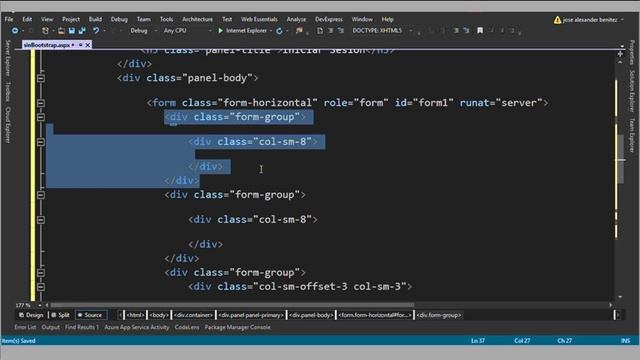Image resolution: width=640 pixels, height=360 pixels.
Task: Click the Undo arrow icon
Action: point(96,31)
